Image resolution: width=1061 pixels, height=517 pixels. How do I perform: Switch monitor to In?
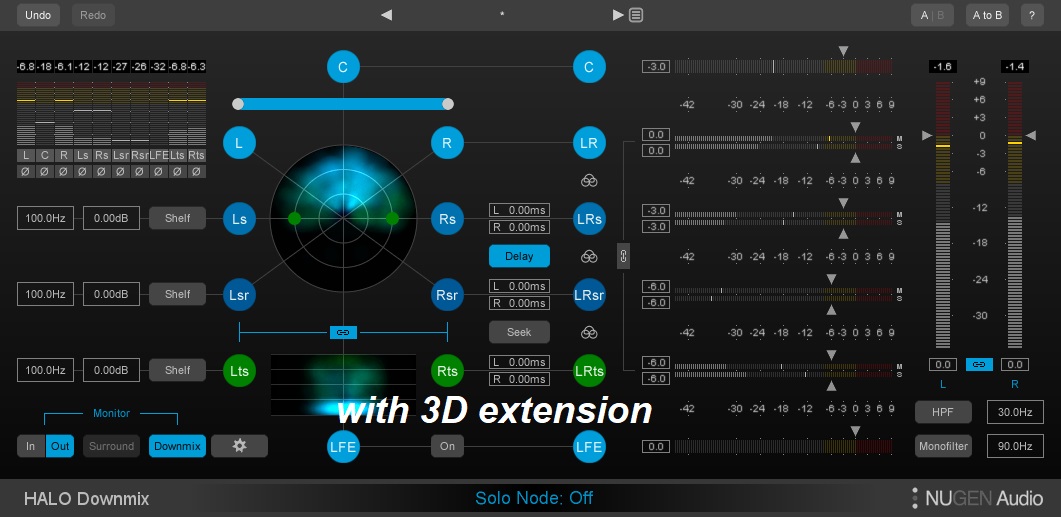pyautogui.click(x=31, y=446)
